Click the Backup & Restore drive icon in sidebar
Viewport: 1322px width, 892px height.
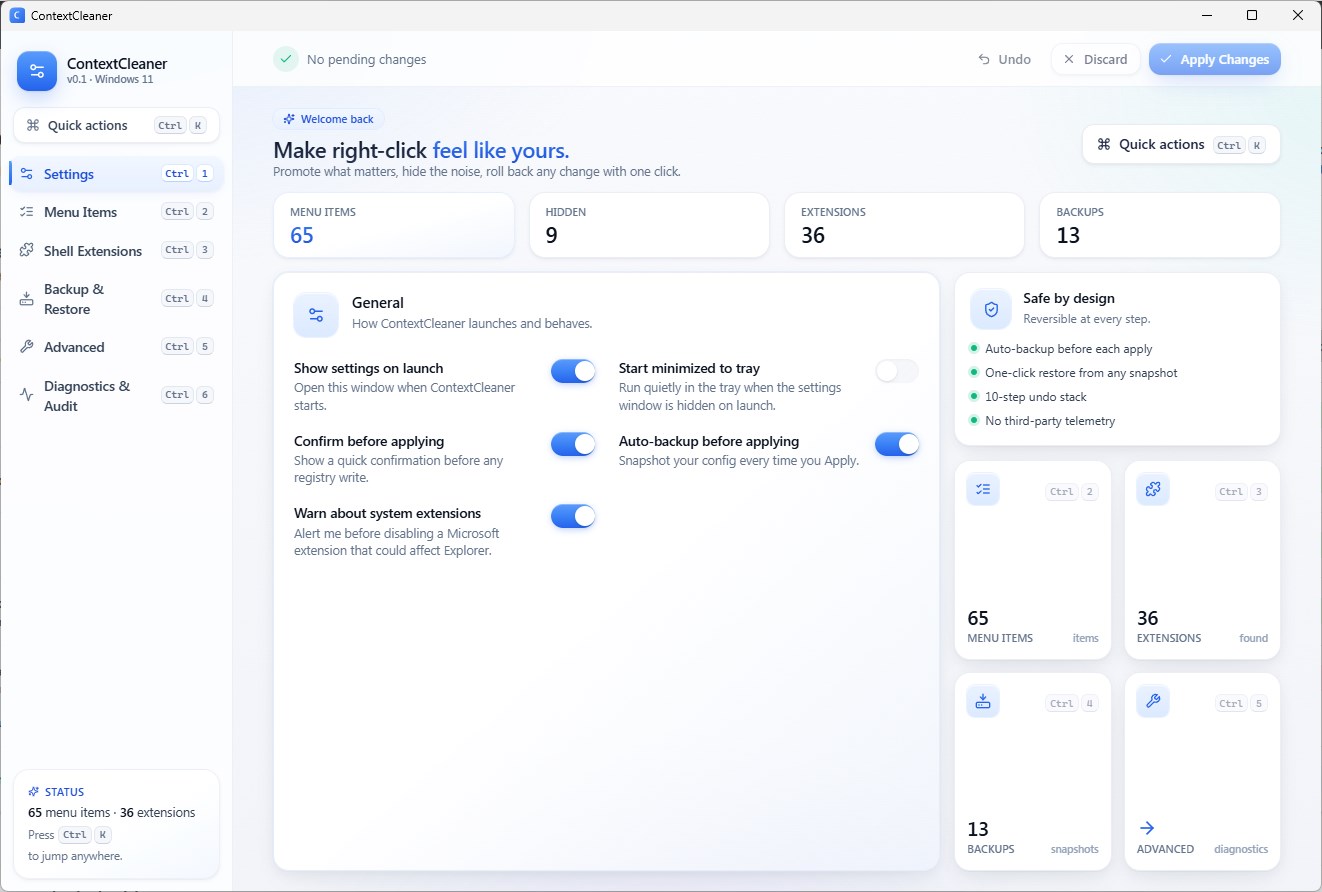27,299
